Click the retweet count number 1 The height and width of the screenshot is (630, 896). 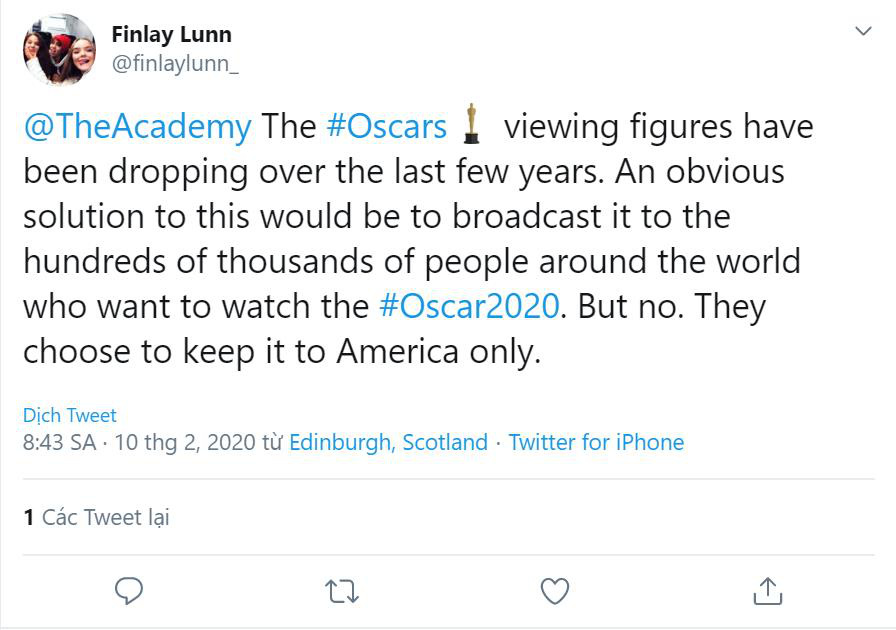coord(29,518)
